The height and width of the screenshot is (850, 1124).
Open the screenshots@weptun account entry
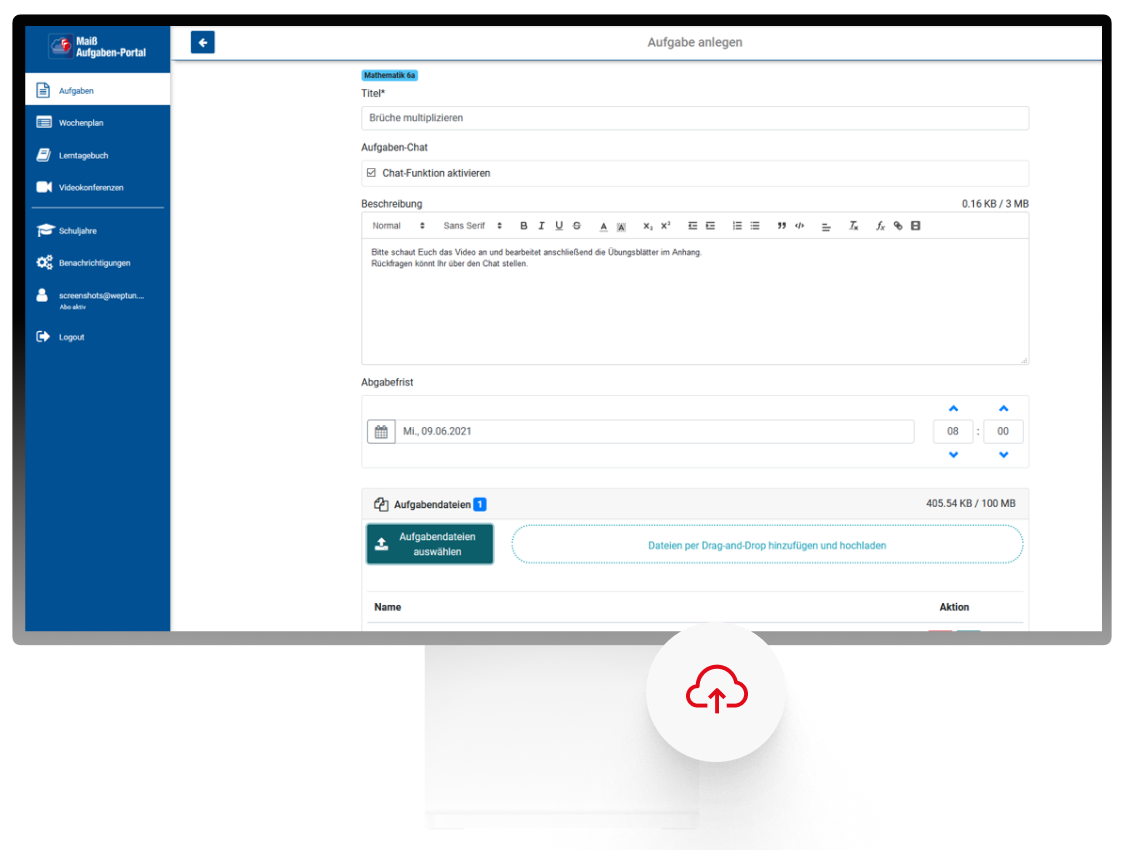point(97,298)
